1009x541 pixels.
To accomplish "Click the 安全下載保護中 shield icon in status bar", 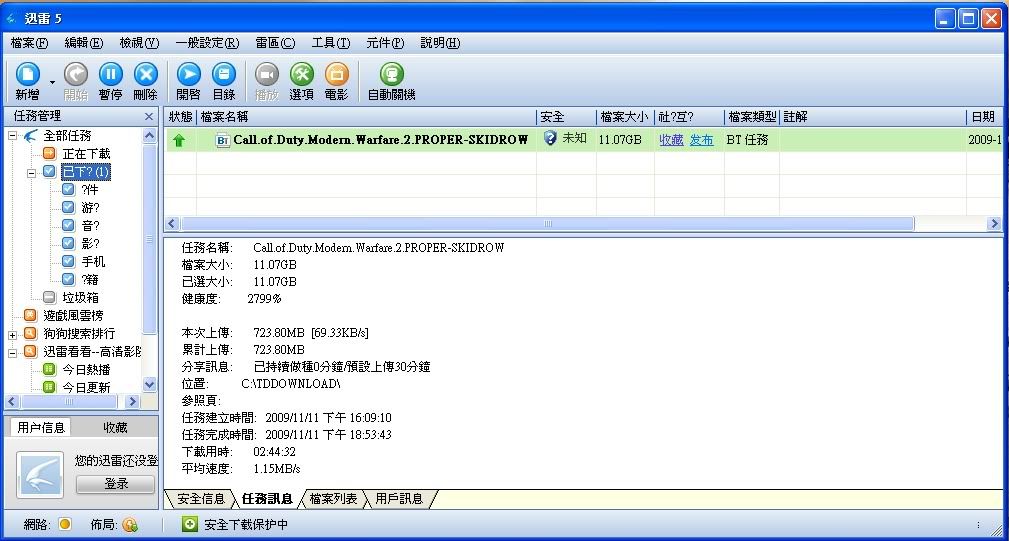I will [190, 524].
